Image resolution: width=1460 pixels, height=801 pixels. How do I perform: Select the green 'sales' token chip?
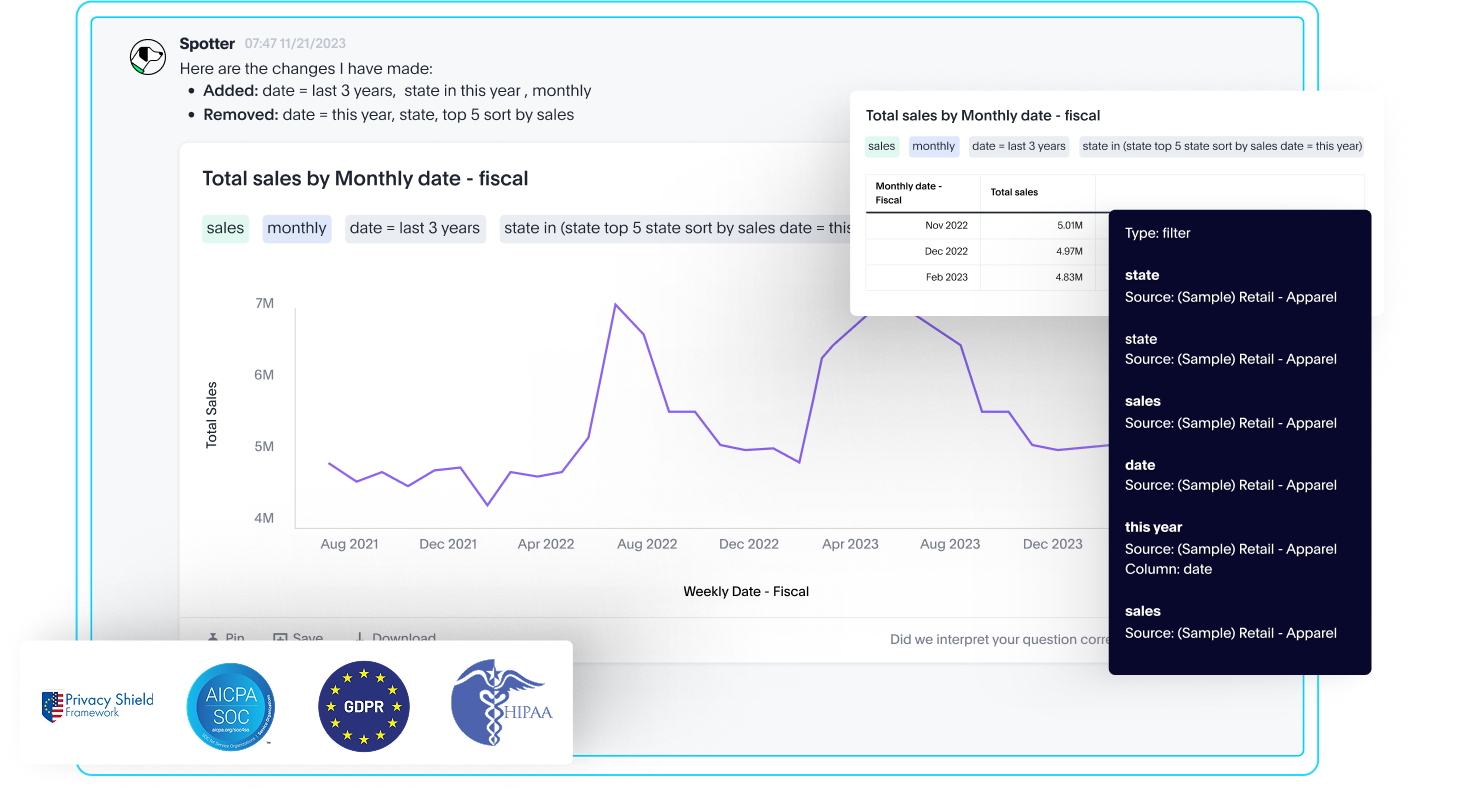[225, 228]
